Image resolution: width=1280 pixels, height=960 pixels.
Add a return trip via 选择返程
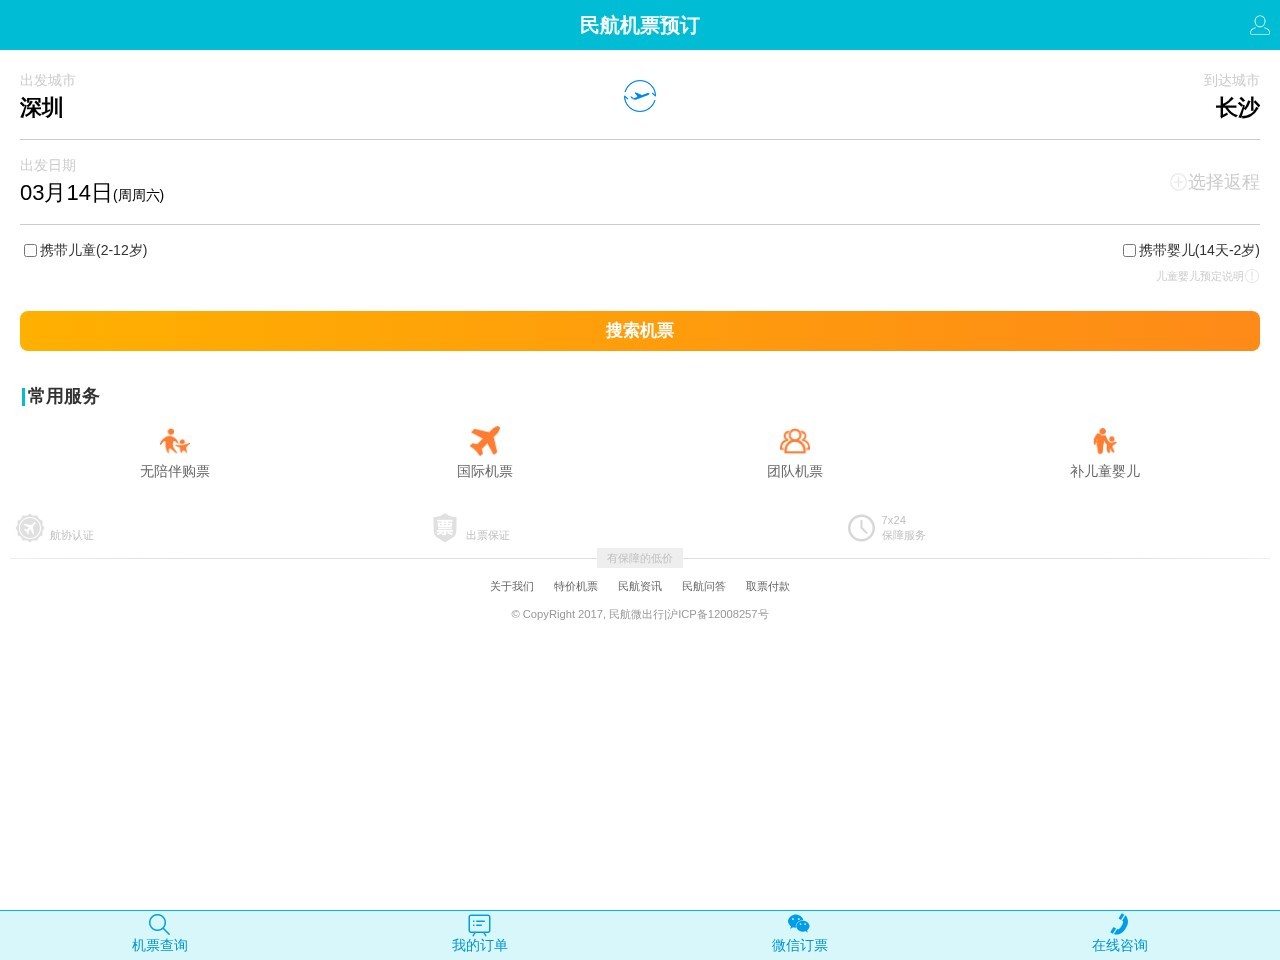1214,182
